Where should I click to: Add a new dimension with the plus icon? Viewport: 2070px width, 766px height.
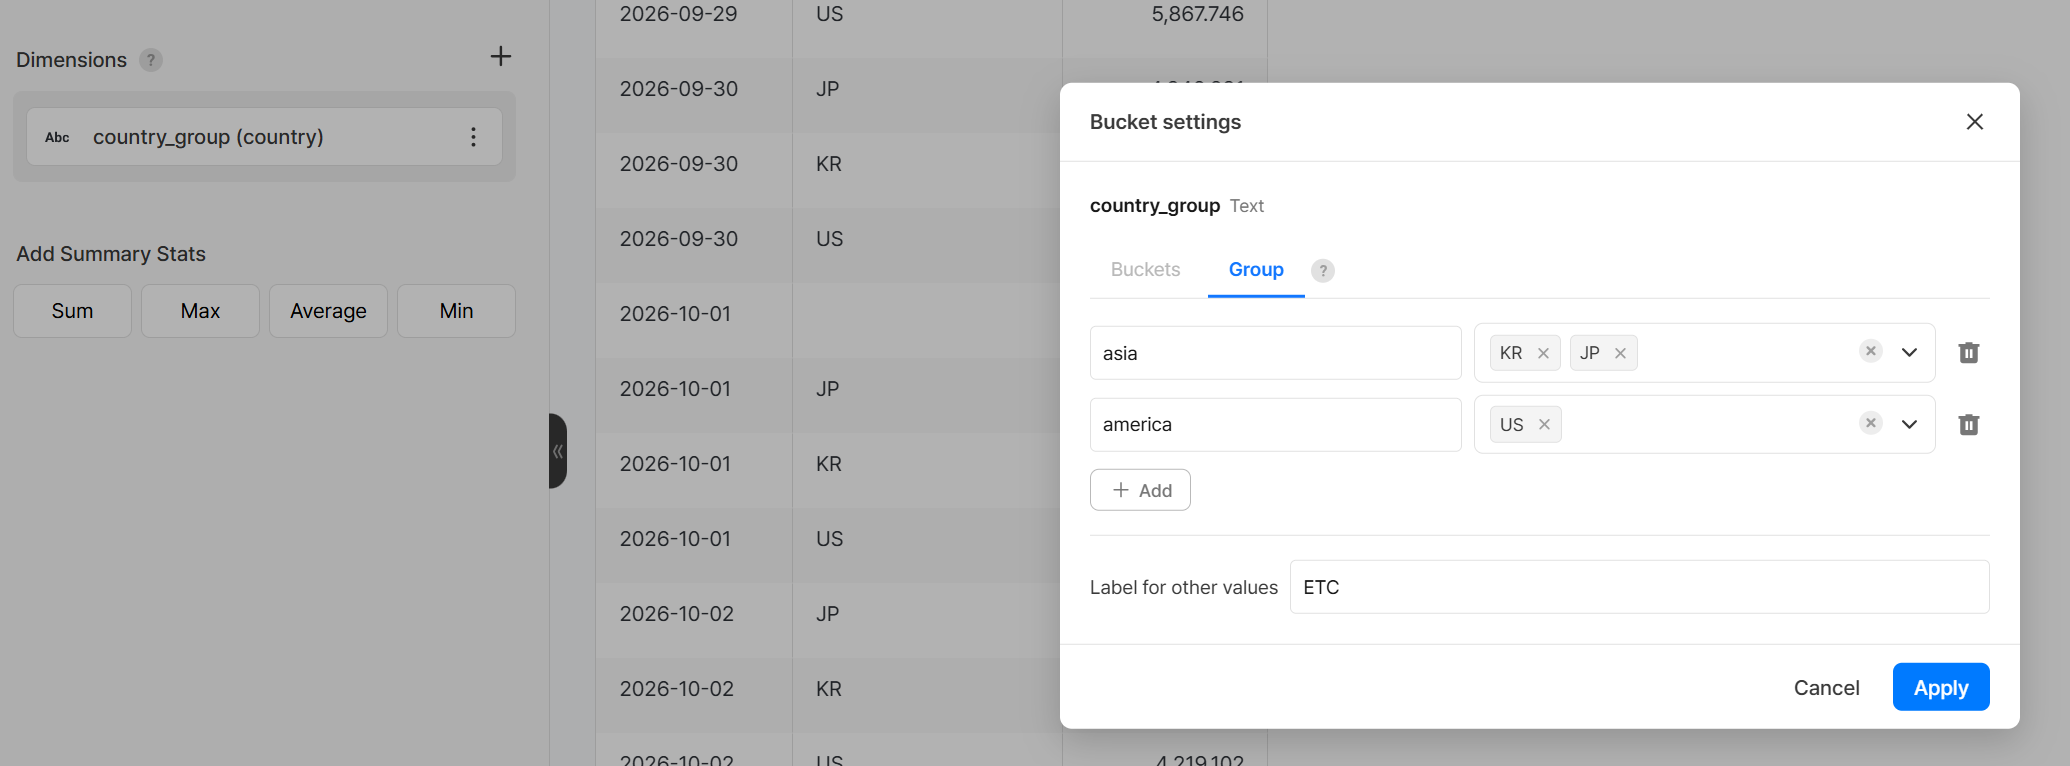coord(501,56)
